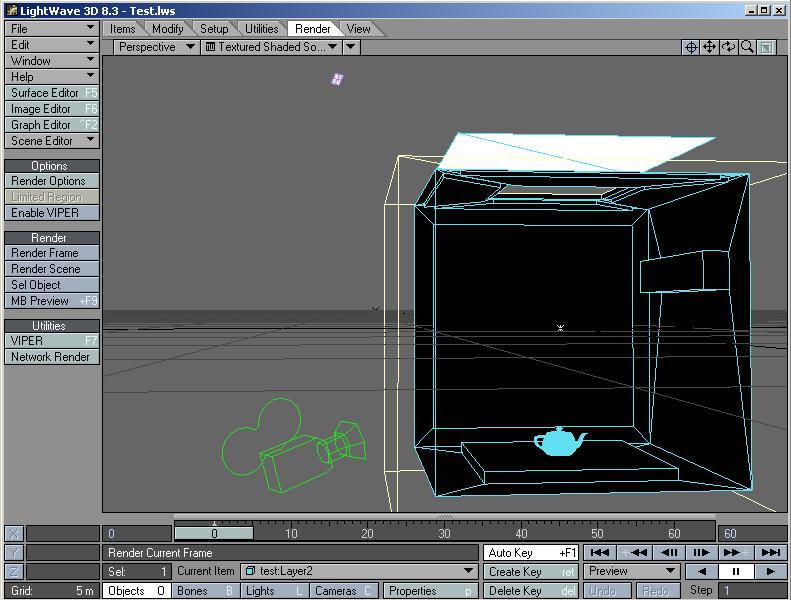Open item Properties panel
The image size is (791, 600).
point(431,590)
